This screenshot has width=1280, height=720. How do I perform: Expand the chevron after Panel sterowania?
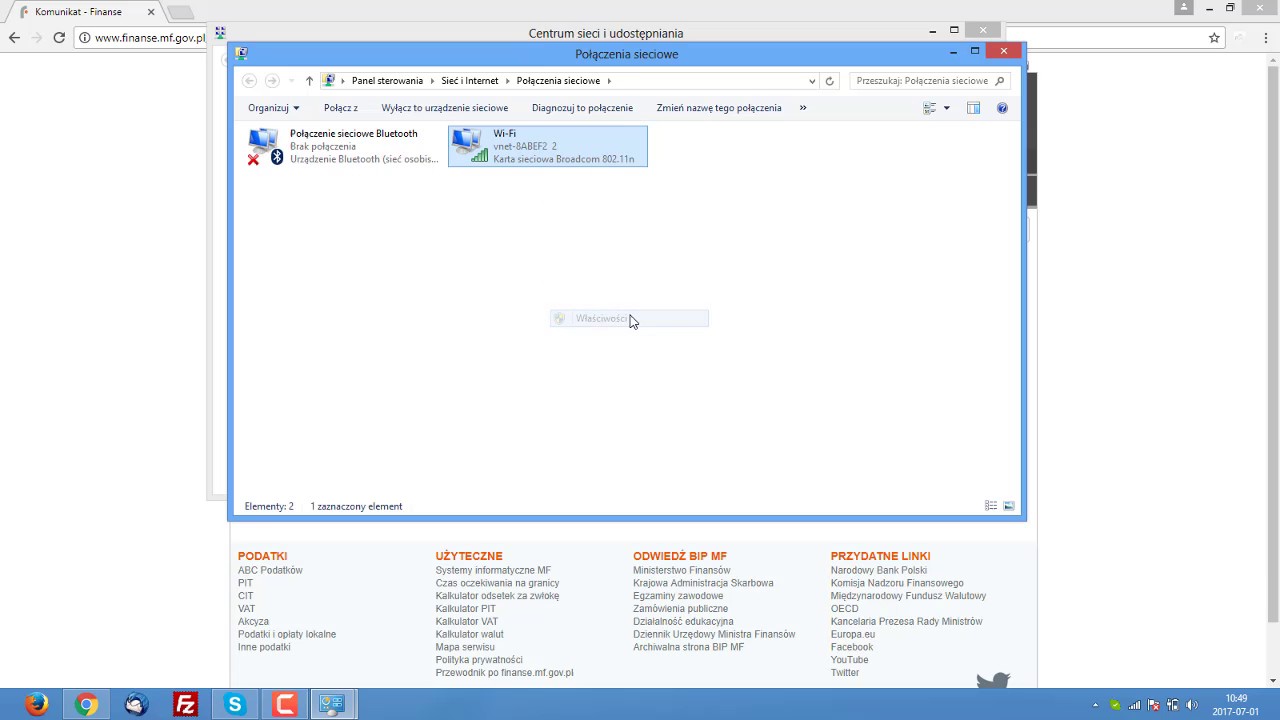(432, 81)
